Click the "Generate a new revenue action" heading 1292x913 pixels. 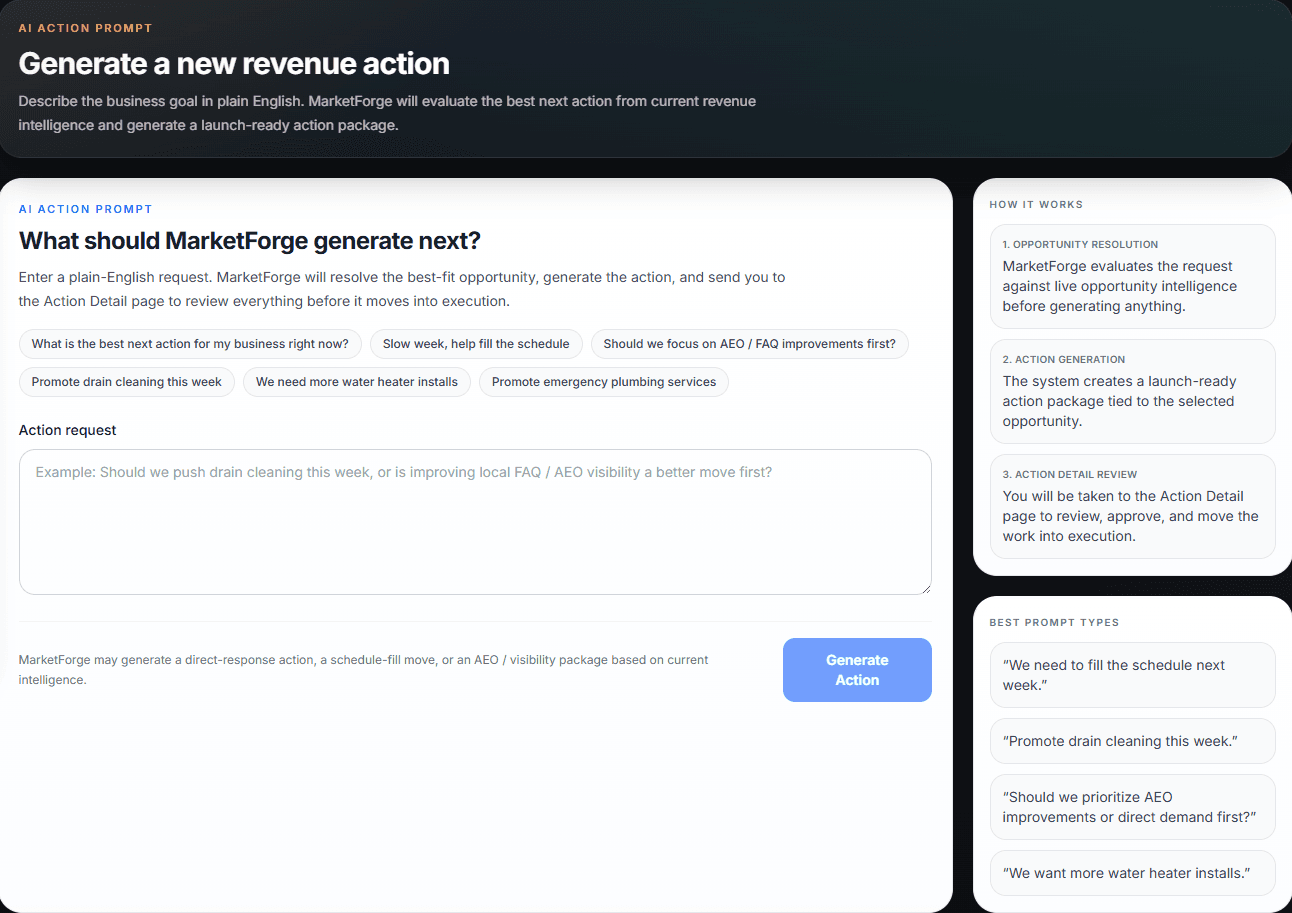click(233, 63)
